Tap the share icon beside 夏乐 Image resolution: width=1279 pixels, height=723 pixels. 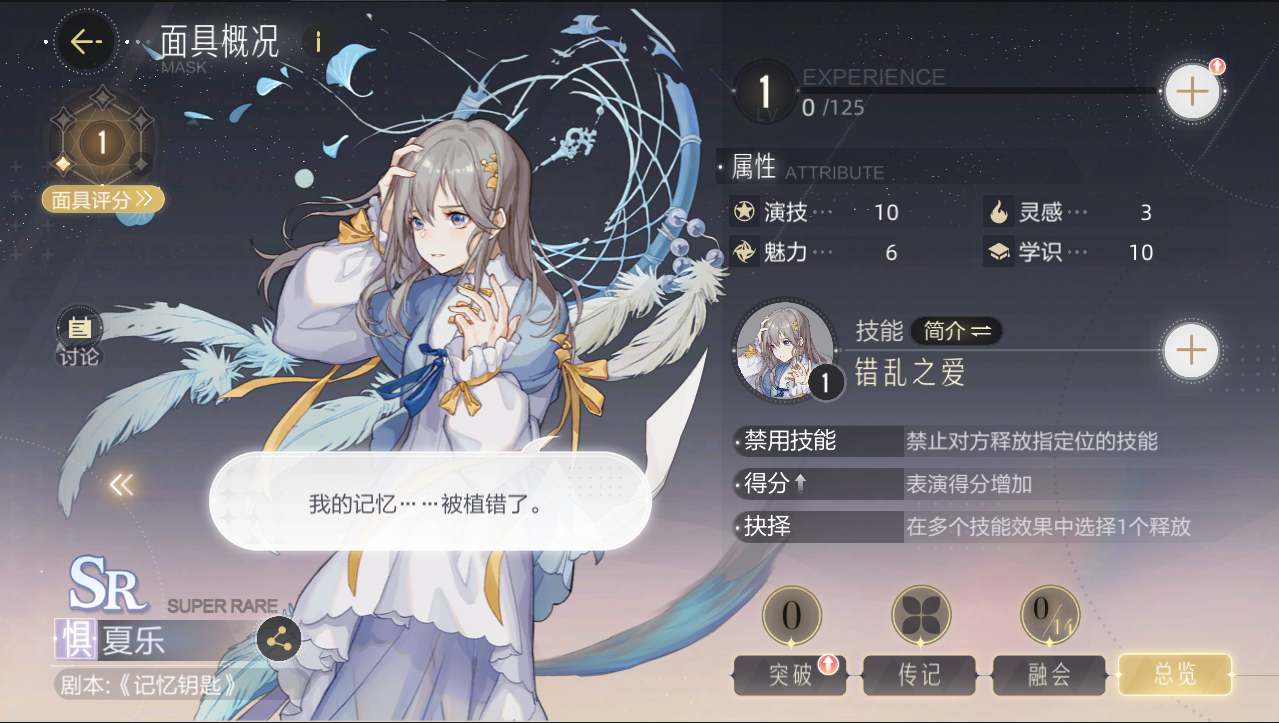tap(279, 641)
